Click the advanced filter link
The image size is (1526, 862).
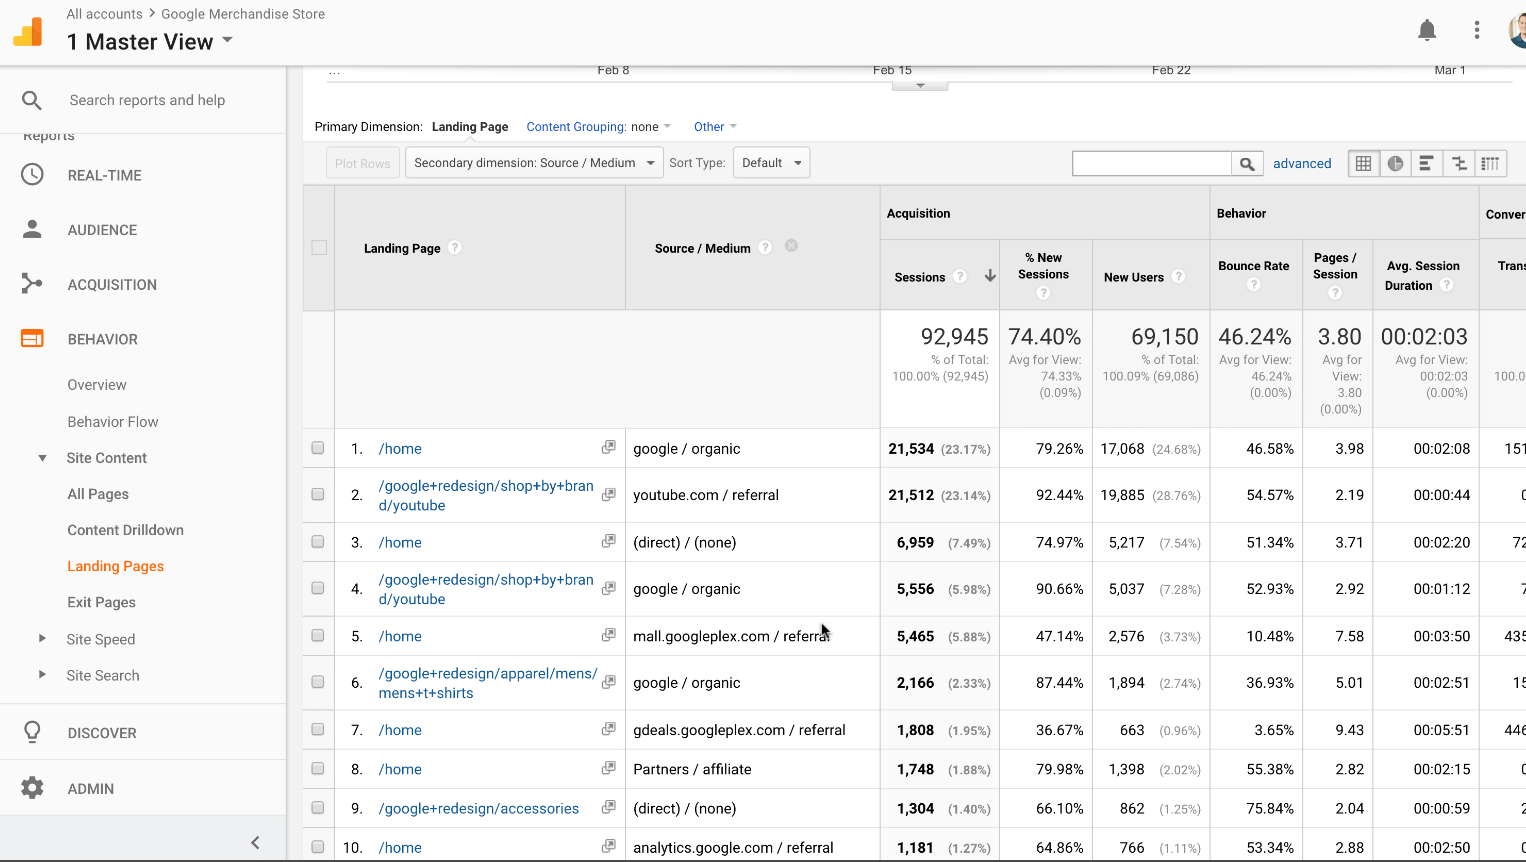click(x=1302, y=164)
